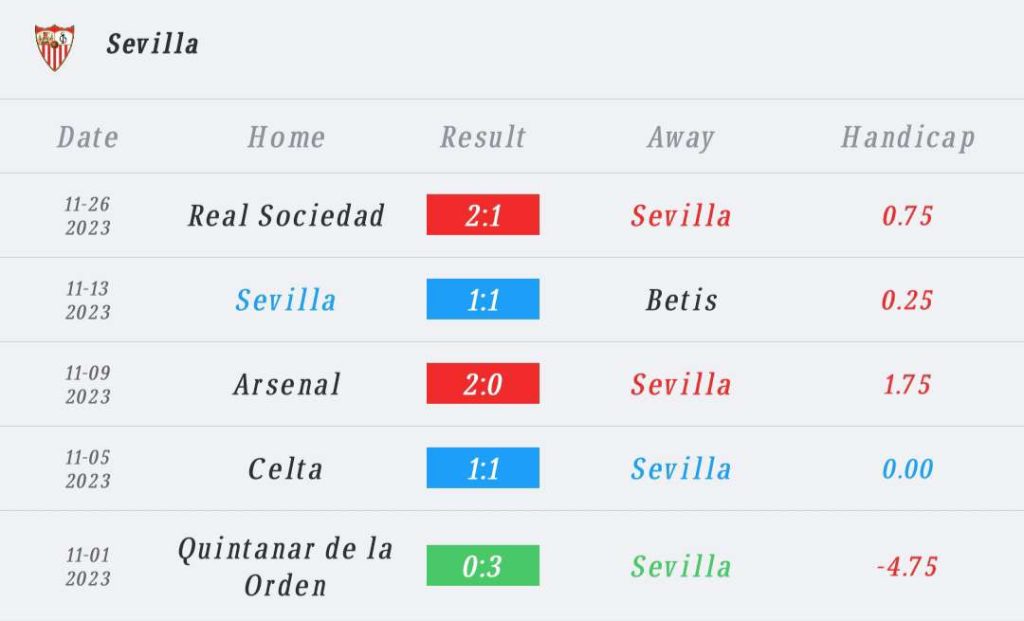
Task: Click the Sevilla club crest icon
Action: (54, 47)
